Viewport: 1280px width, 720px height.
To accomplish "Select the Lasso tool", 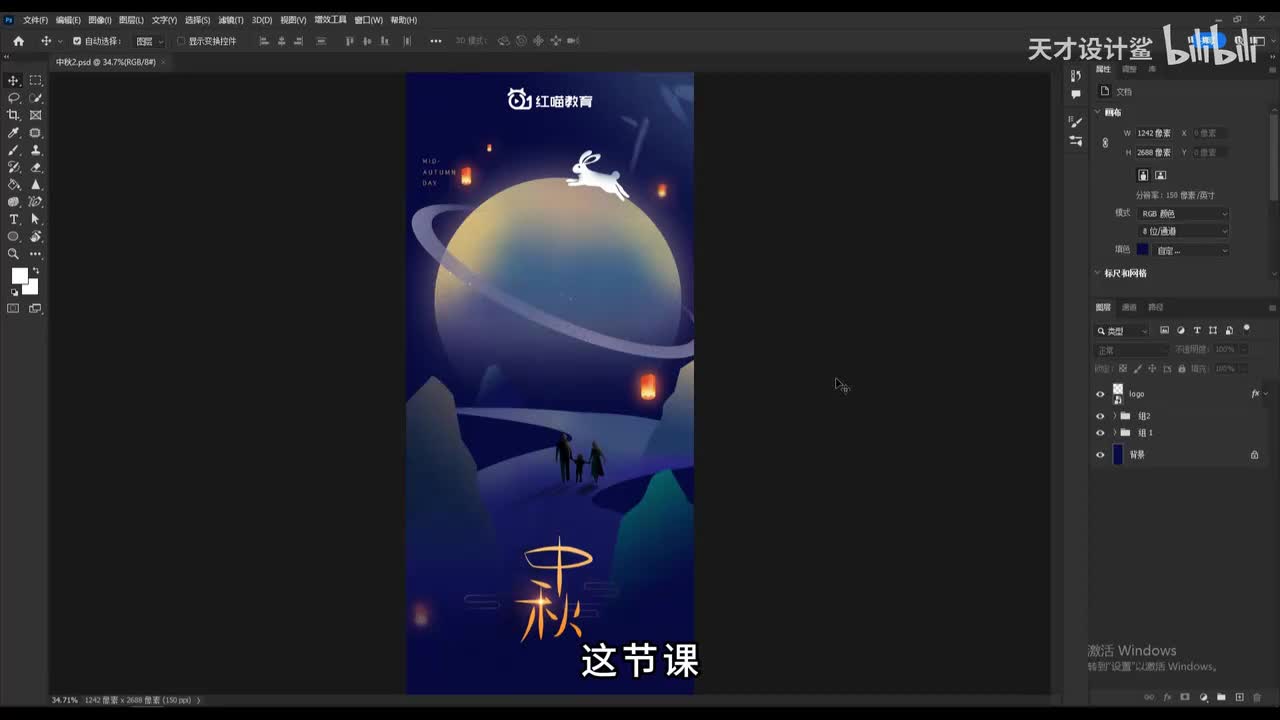I will [13, 98].
